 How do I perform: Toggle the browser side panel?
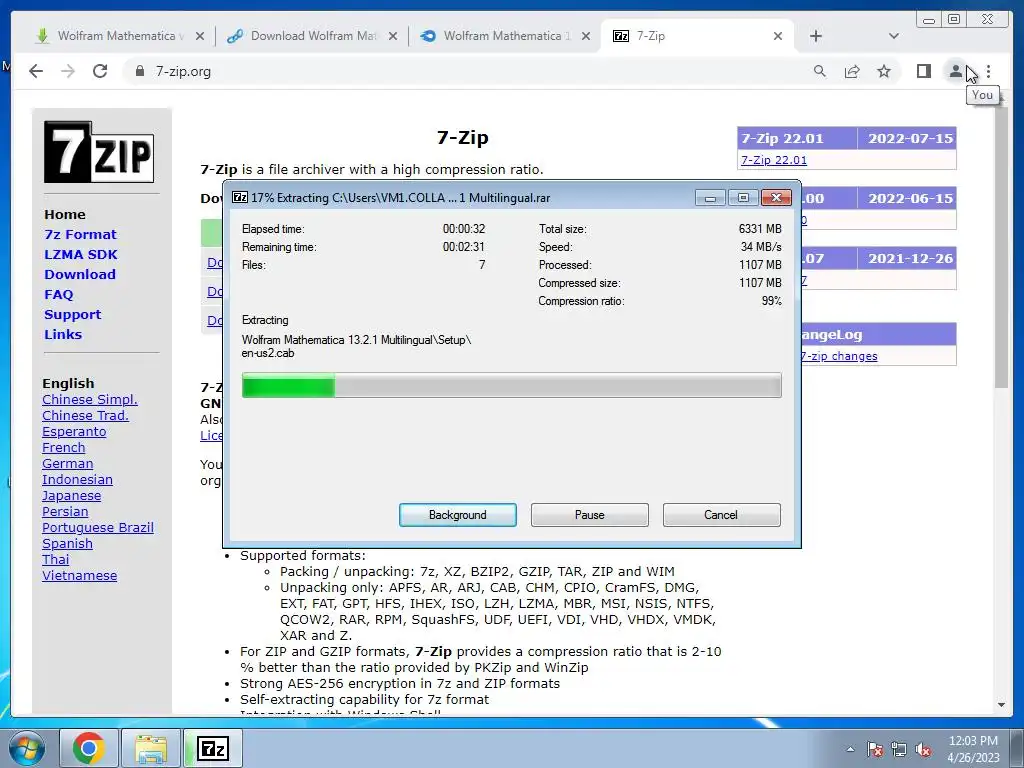pyautogui.click(x=923, y=71)
